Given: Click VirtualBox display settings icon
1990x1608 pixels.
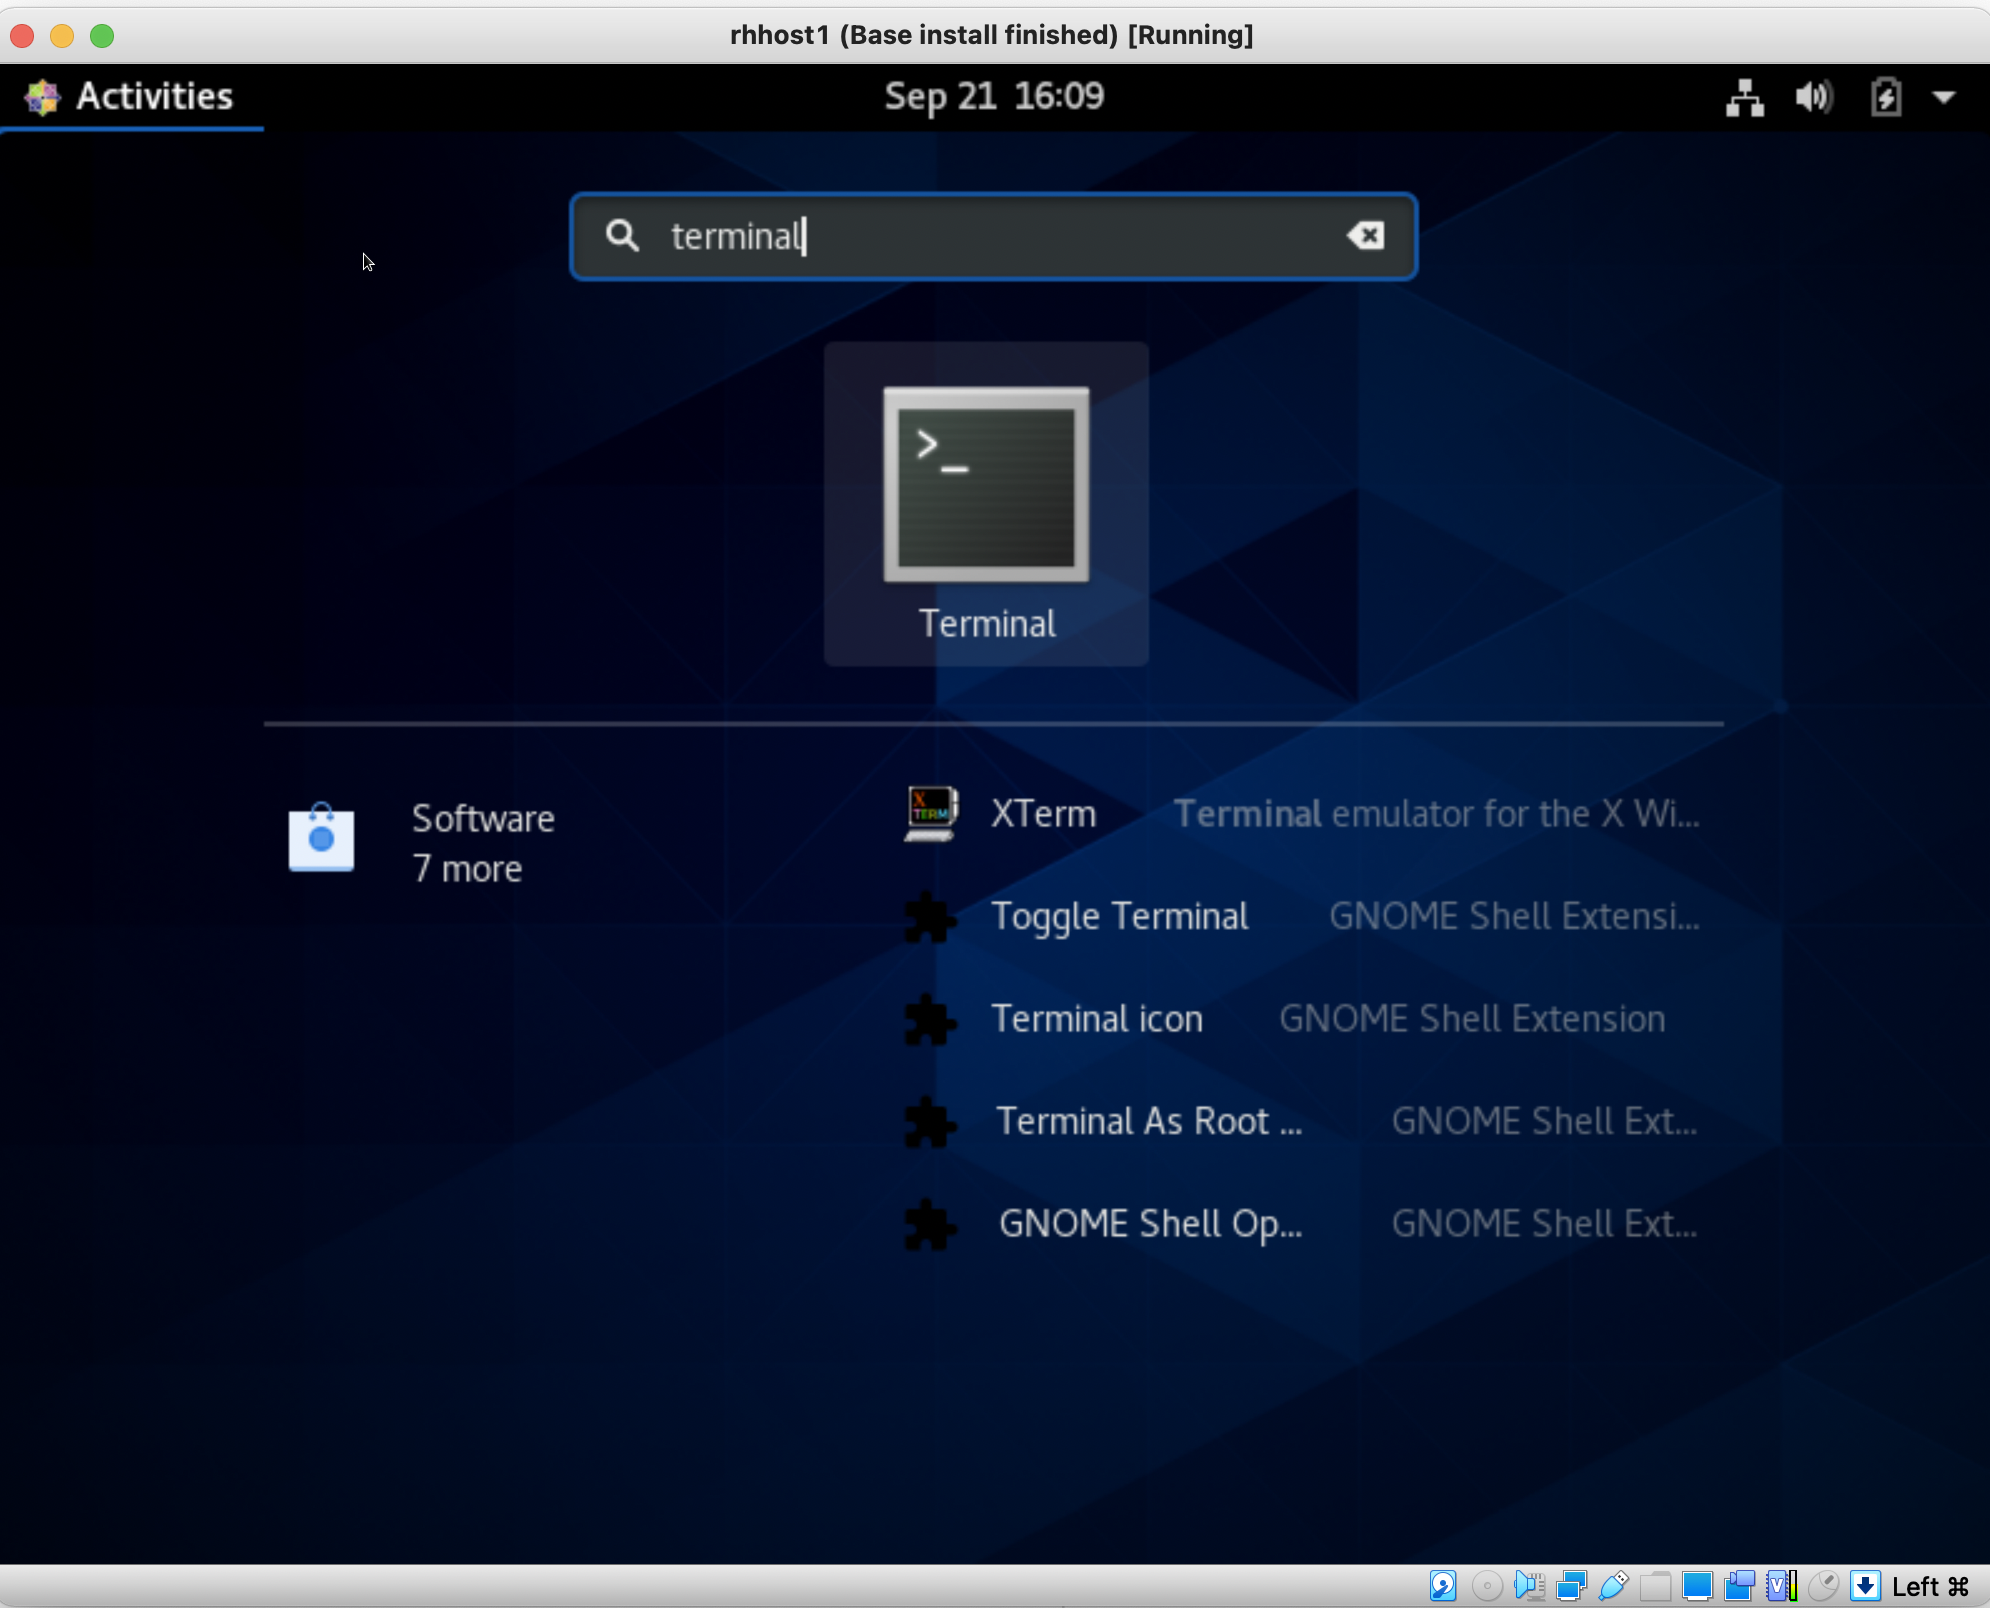Looking at the screenshot, I should [x=1697, y=1586].
